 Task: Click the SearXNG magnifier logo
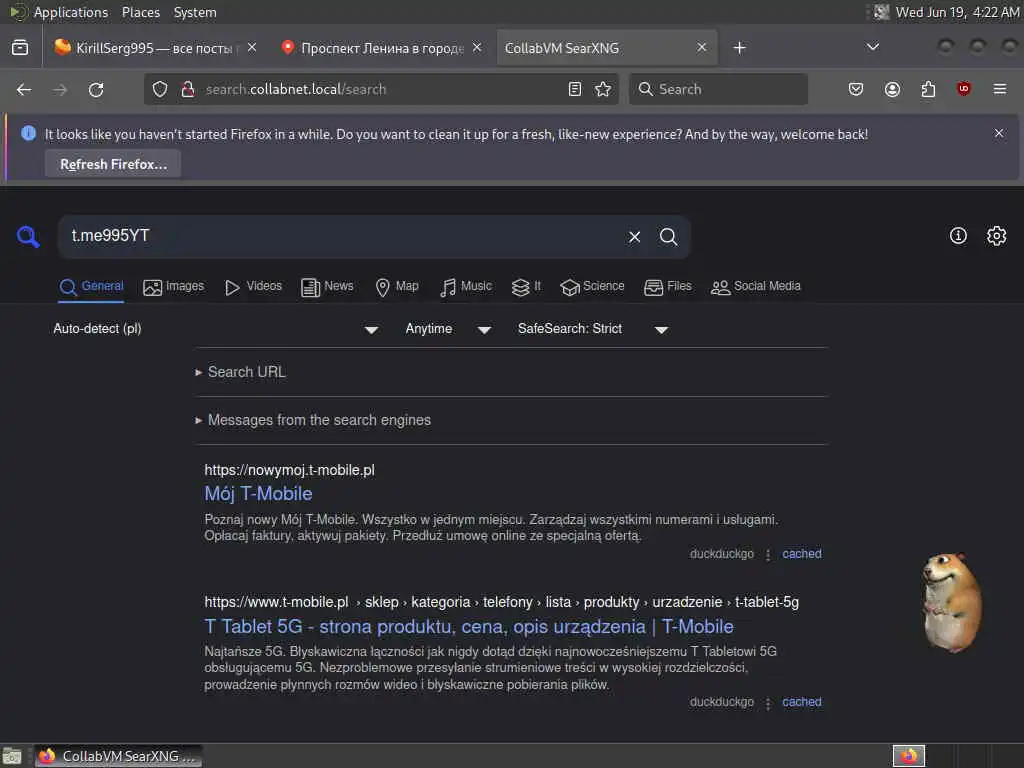tap(28, 236)
